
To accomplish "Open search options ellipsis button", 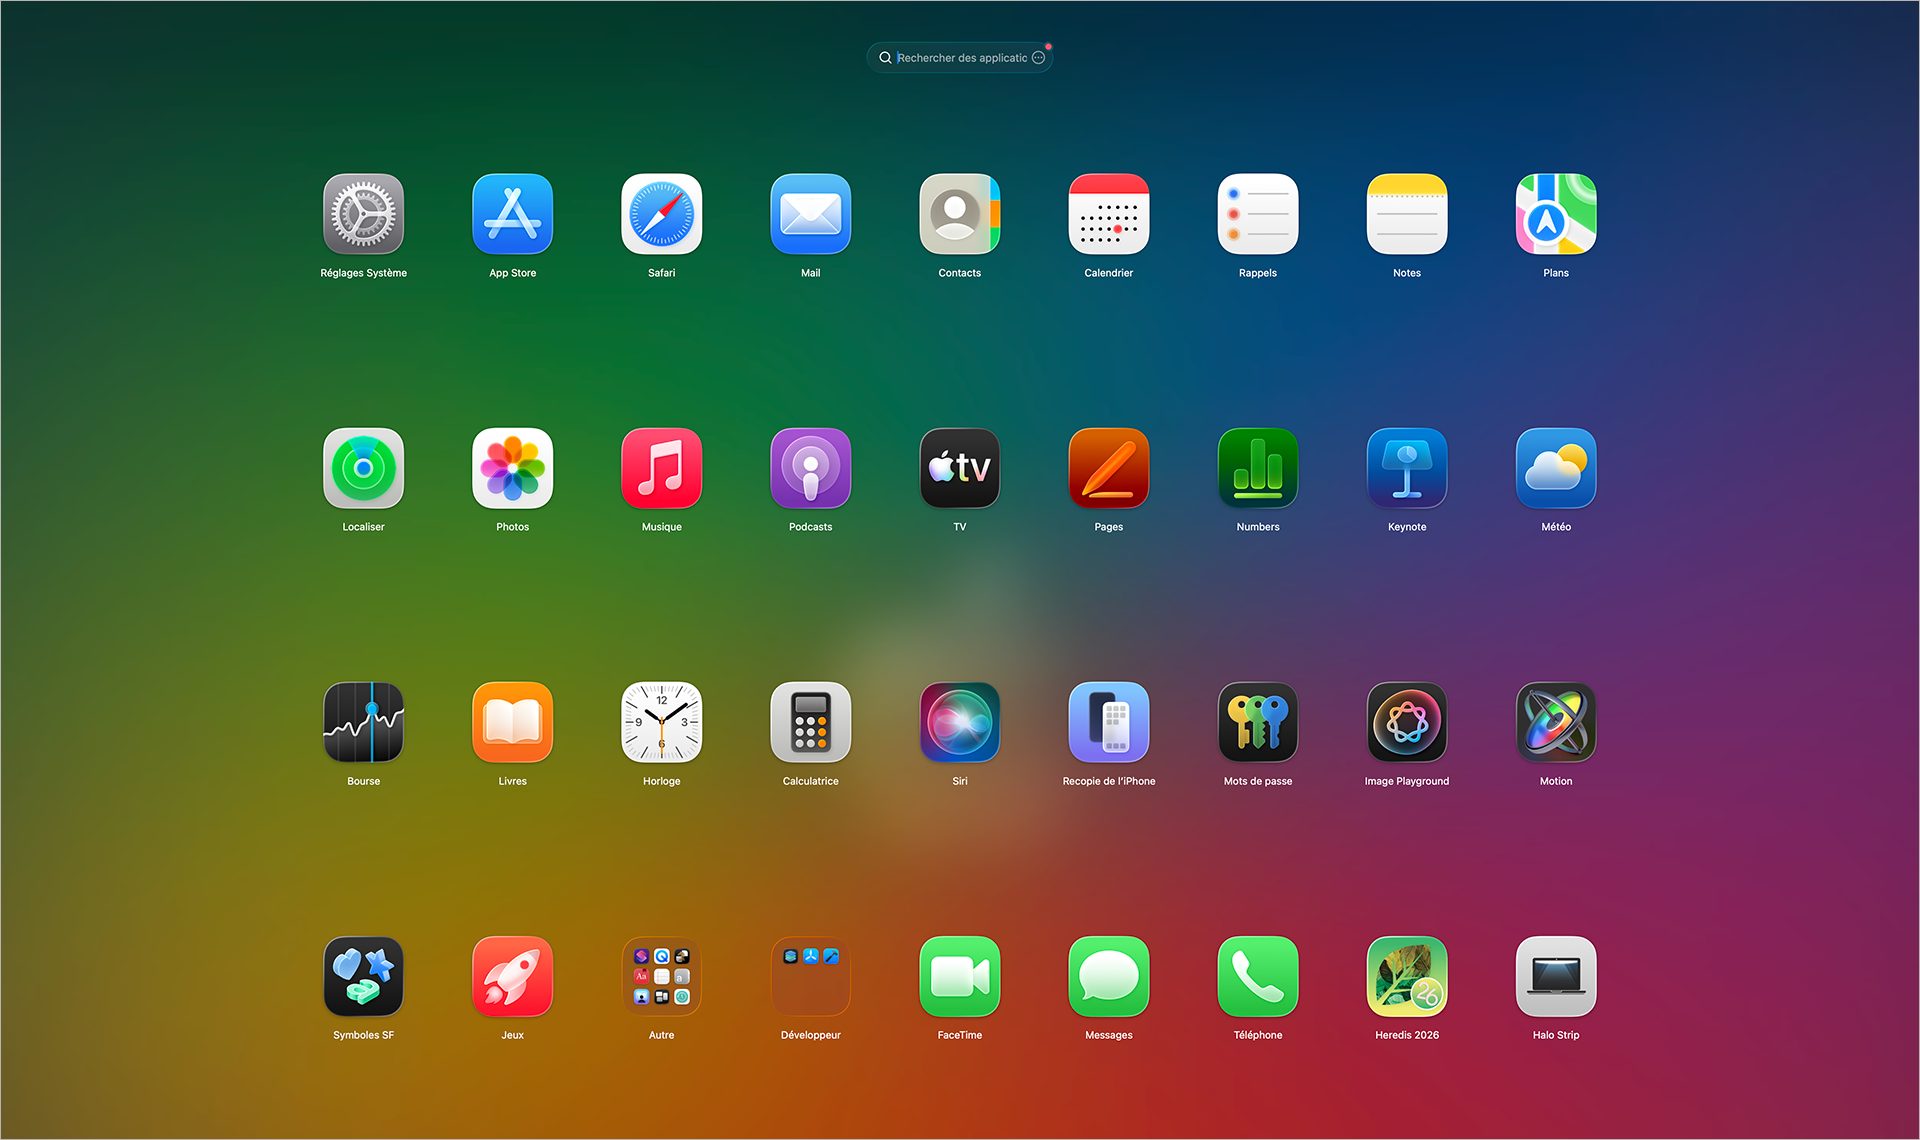I will click(1038, 58).
